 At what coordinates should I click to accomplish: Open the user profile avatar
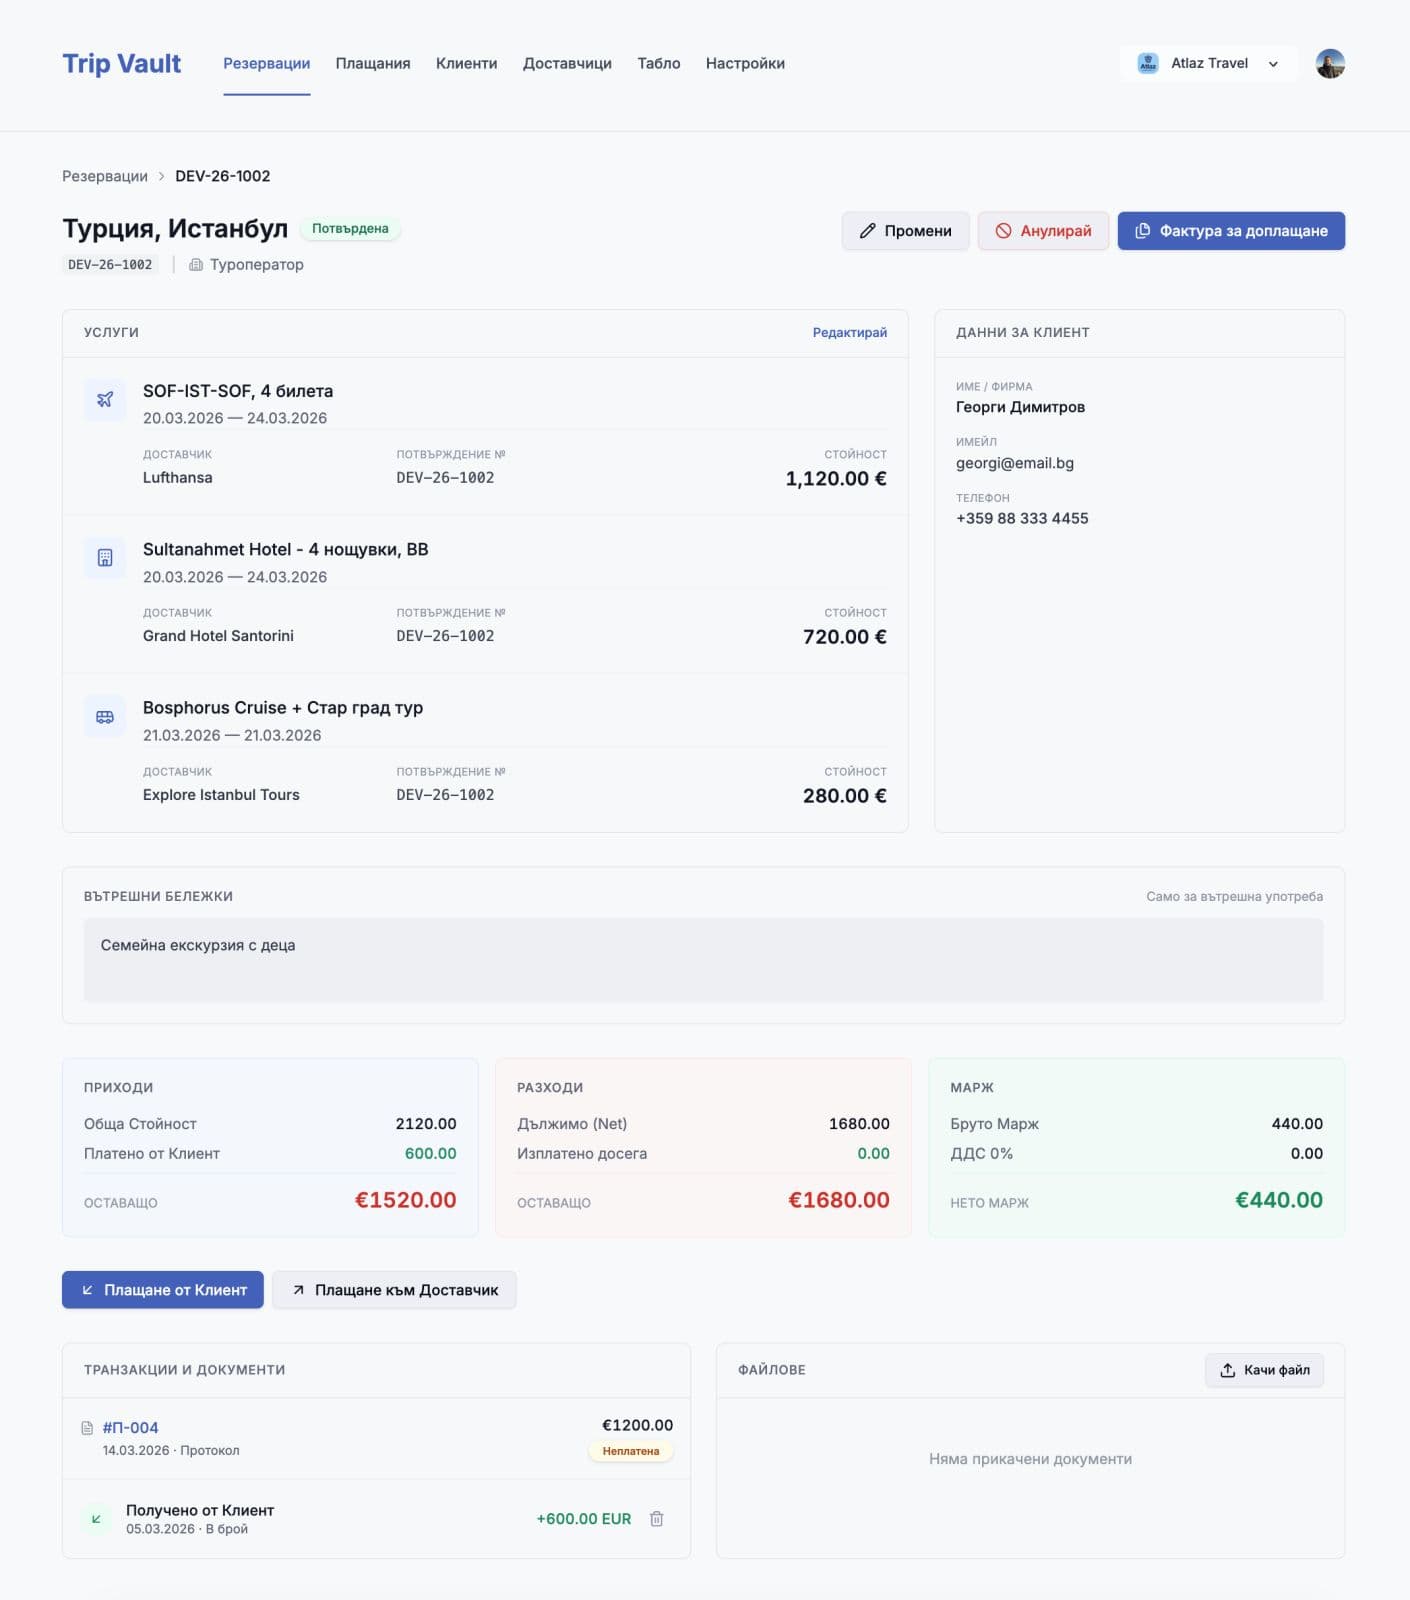(x=1330, y=63)
